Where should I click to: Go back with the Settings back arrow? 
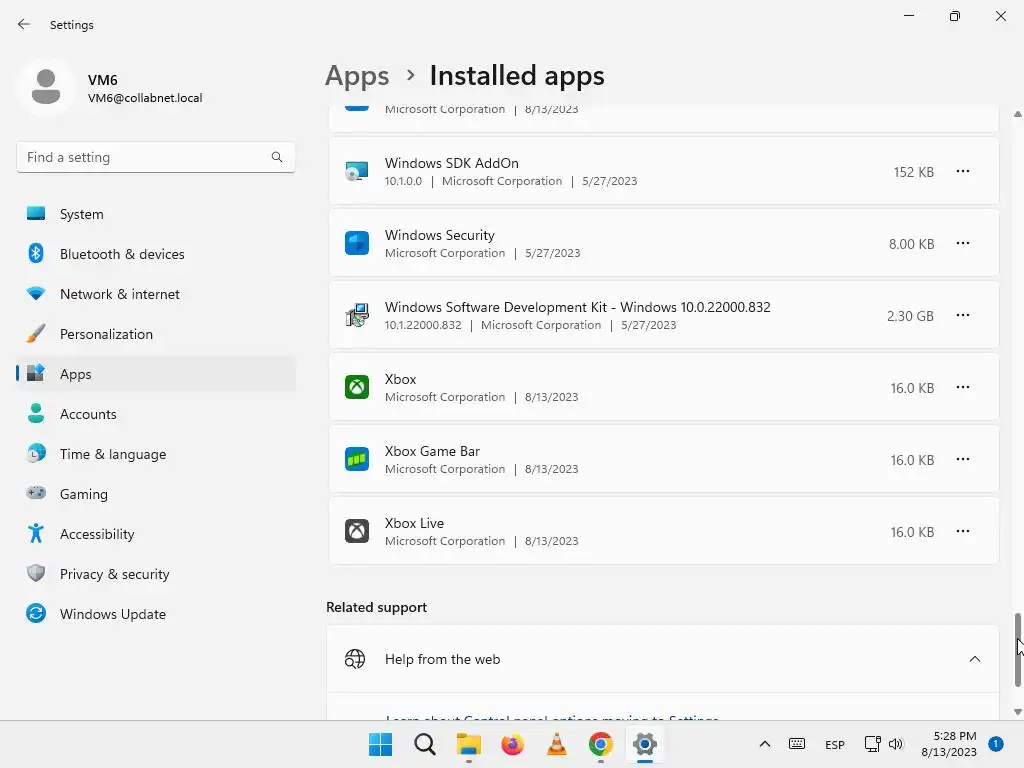pyautogui.click(x=24, y=24)
